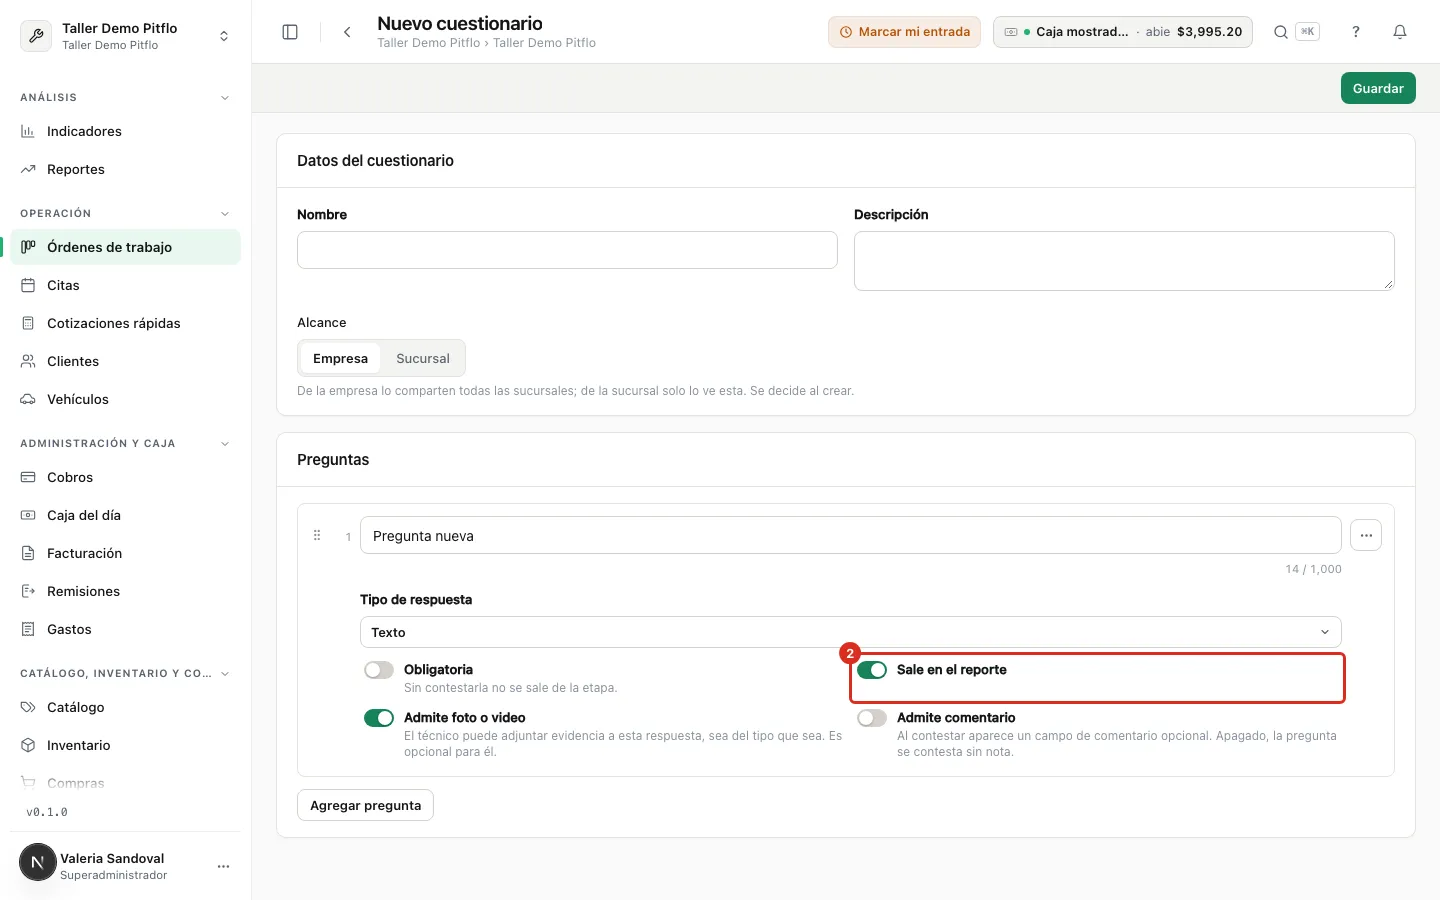The image size is (1440, 900).
Task: Open user menu dots beside Valeria Sandoval
Action: pyautogui.click(x=223, y=866)
